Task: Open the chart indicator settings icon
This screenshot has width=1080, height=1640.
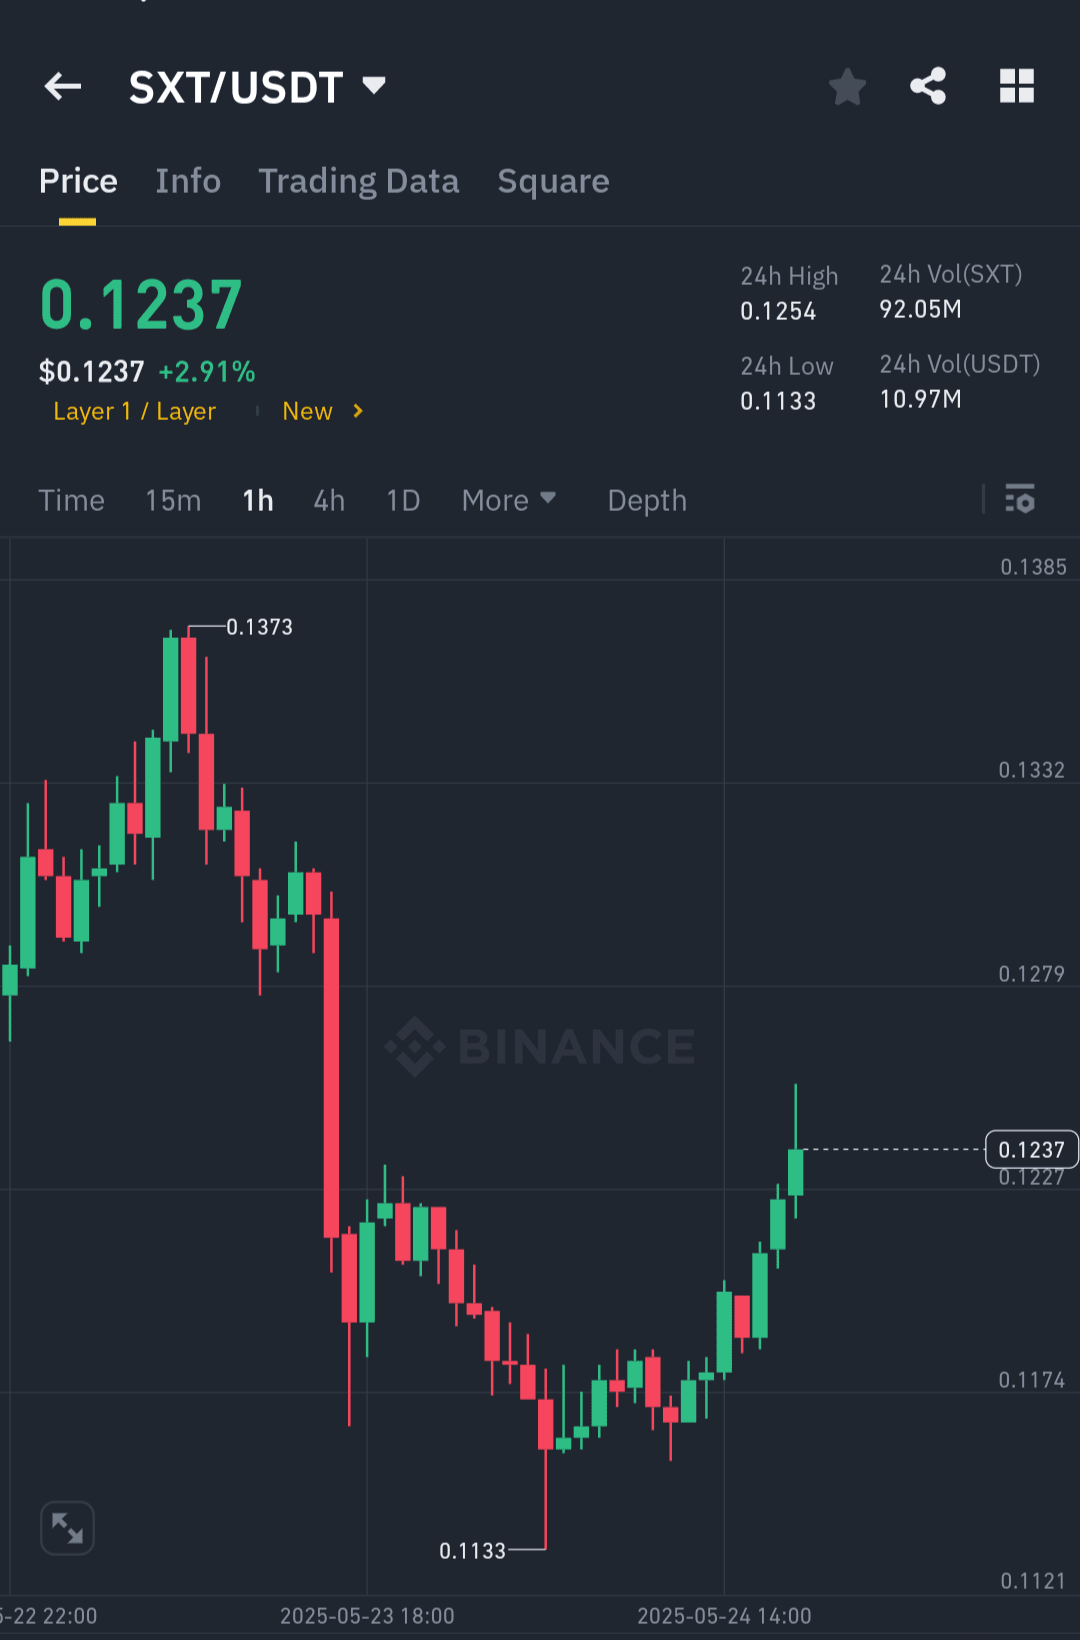Action: 1020,498
